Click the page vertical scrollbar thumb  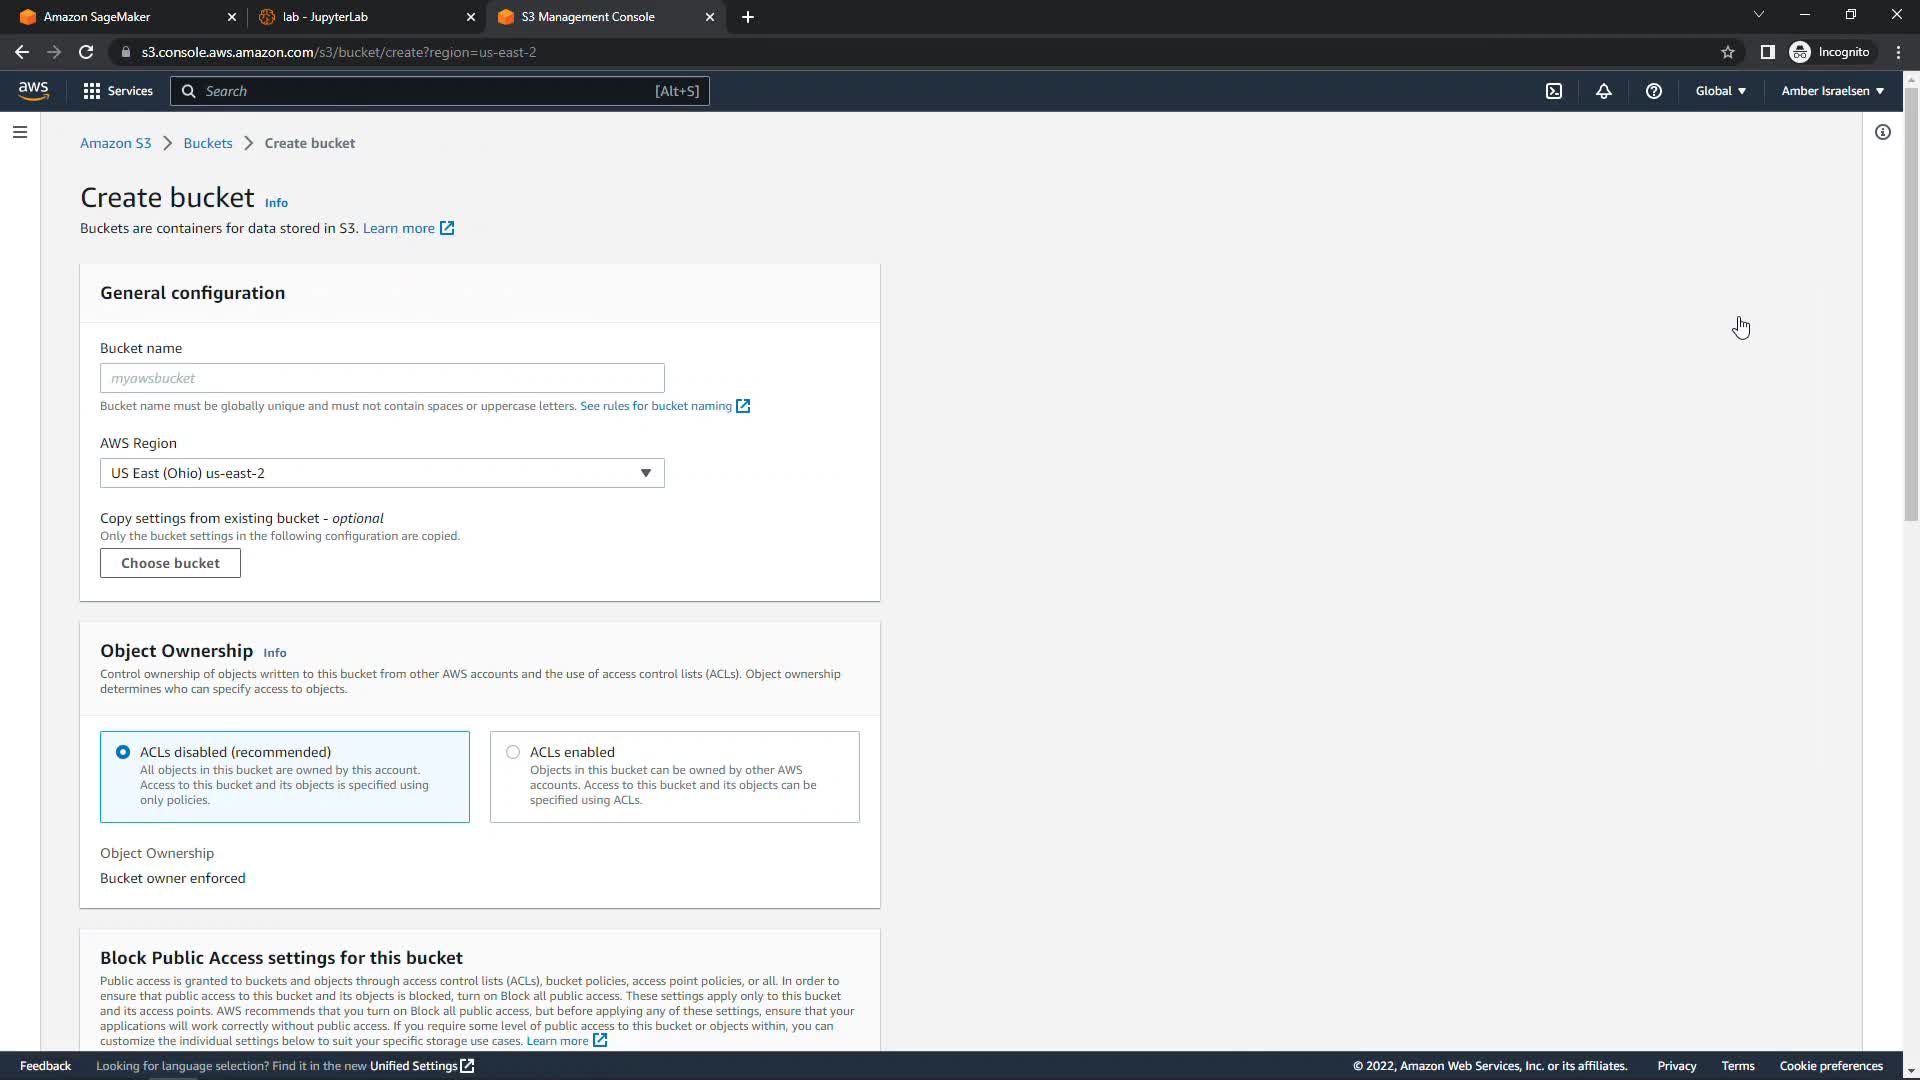click(1910, 300)
